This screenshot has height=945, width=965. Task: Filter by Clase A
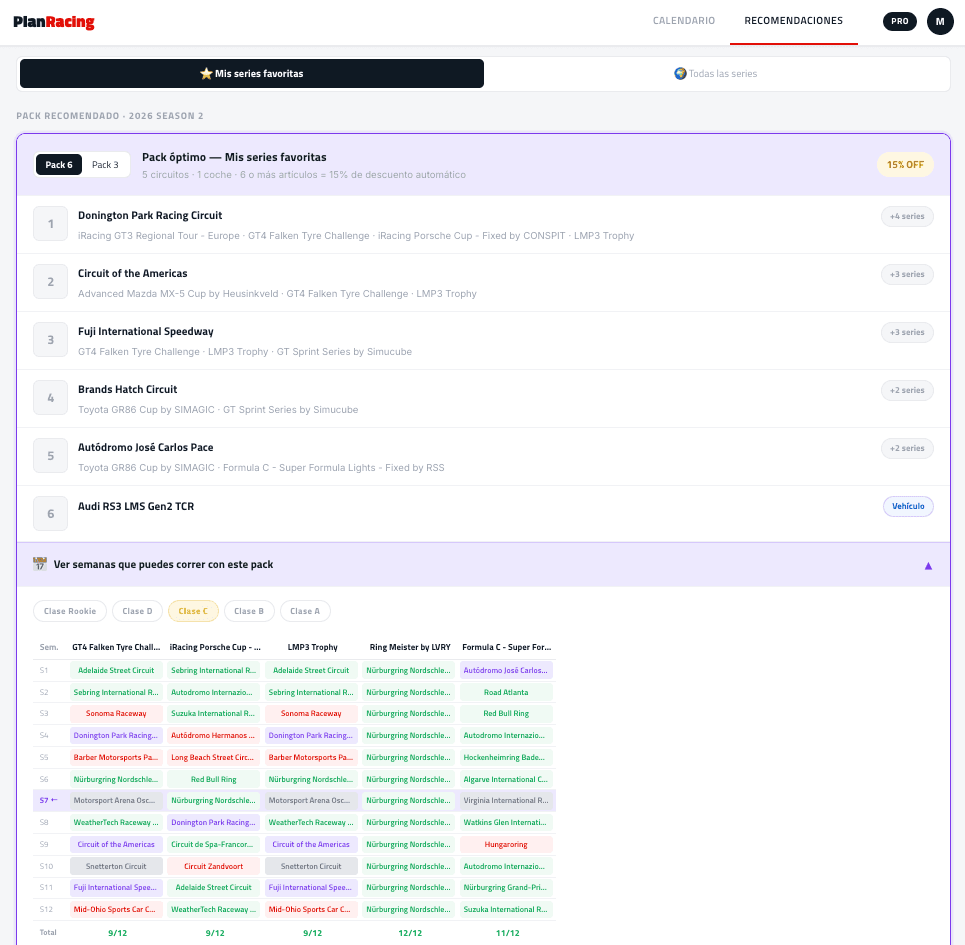click(x=305, y=611)
